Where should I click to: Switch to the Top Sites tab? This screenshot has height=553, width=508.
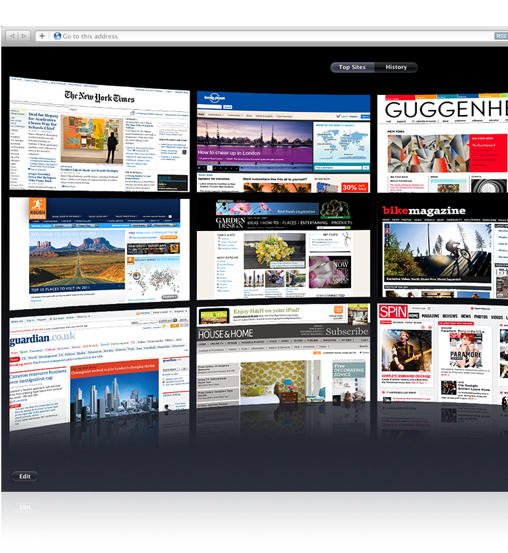coord(352,67)
